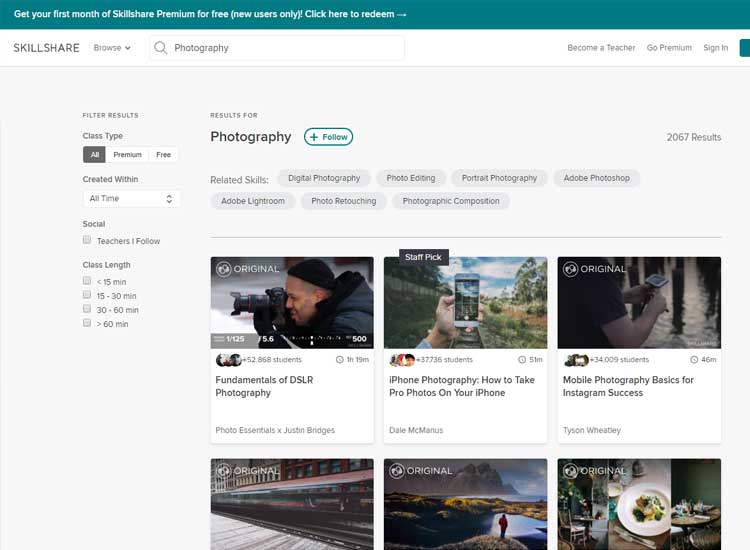Choose Adobe Photoshop related skill

tap(596, 178)
